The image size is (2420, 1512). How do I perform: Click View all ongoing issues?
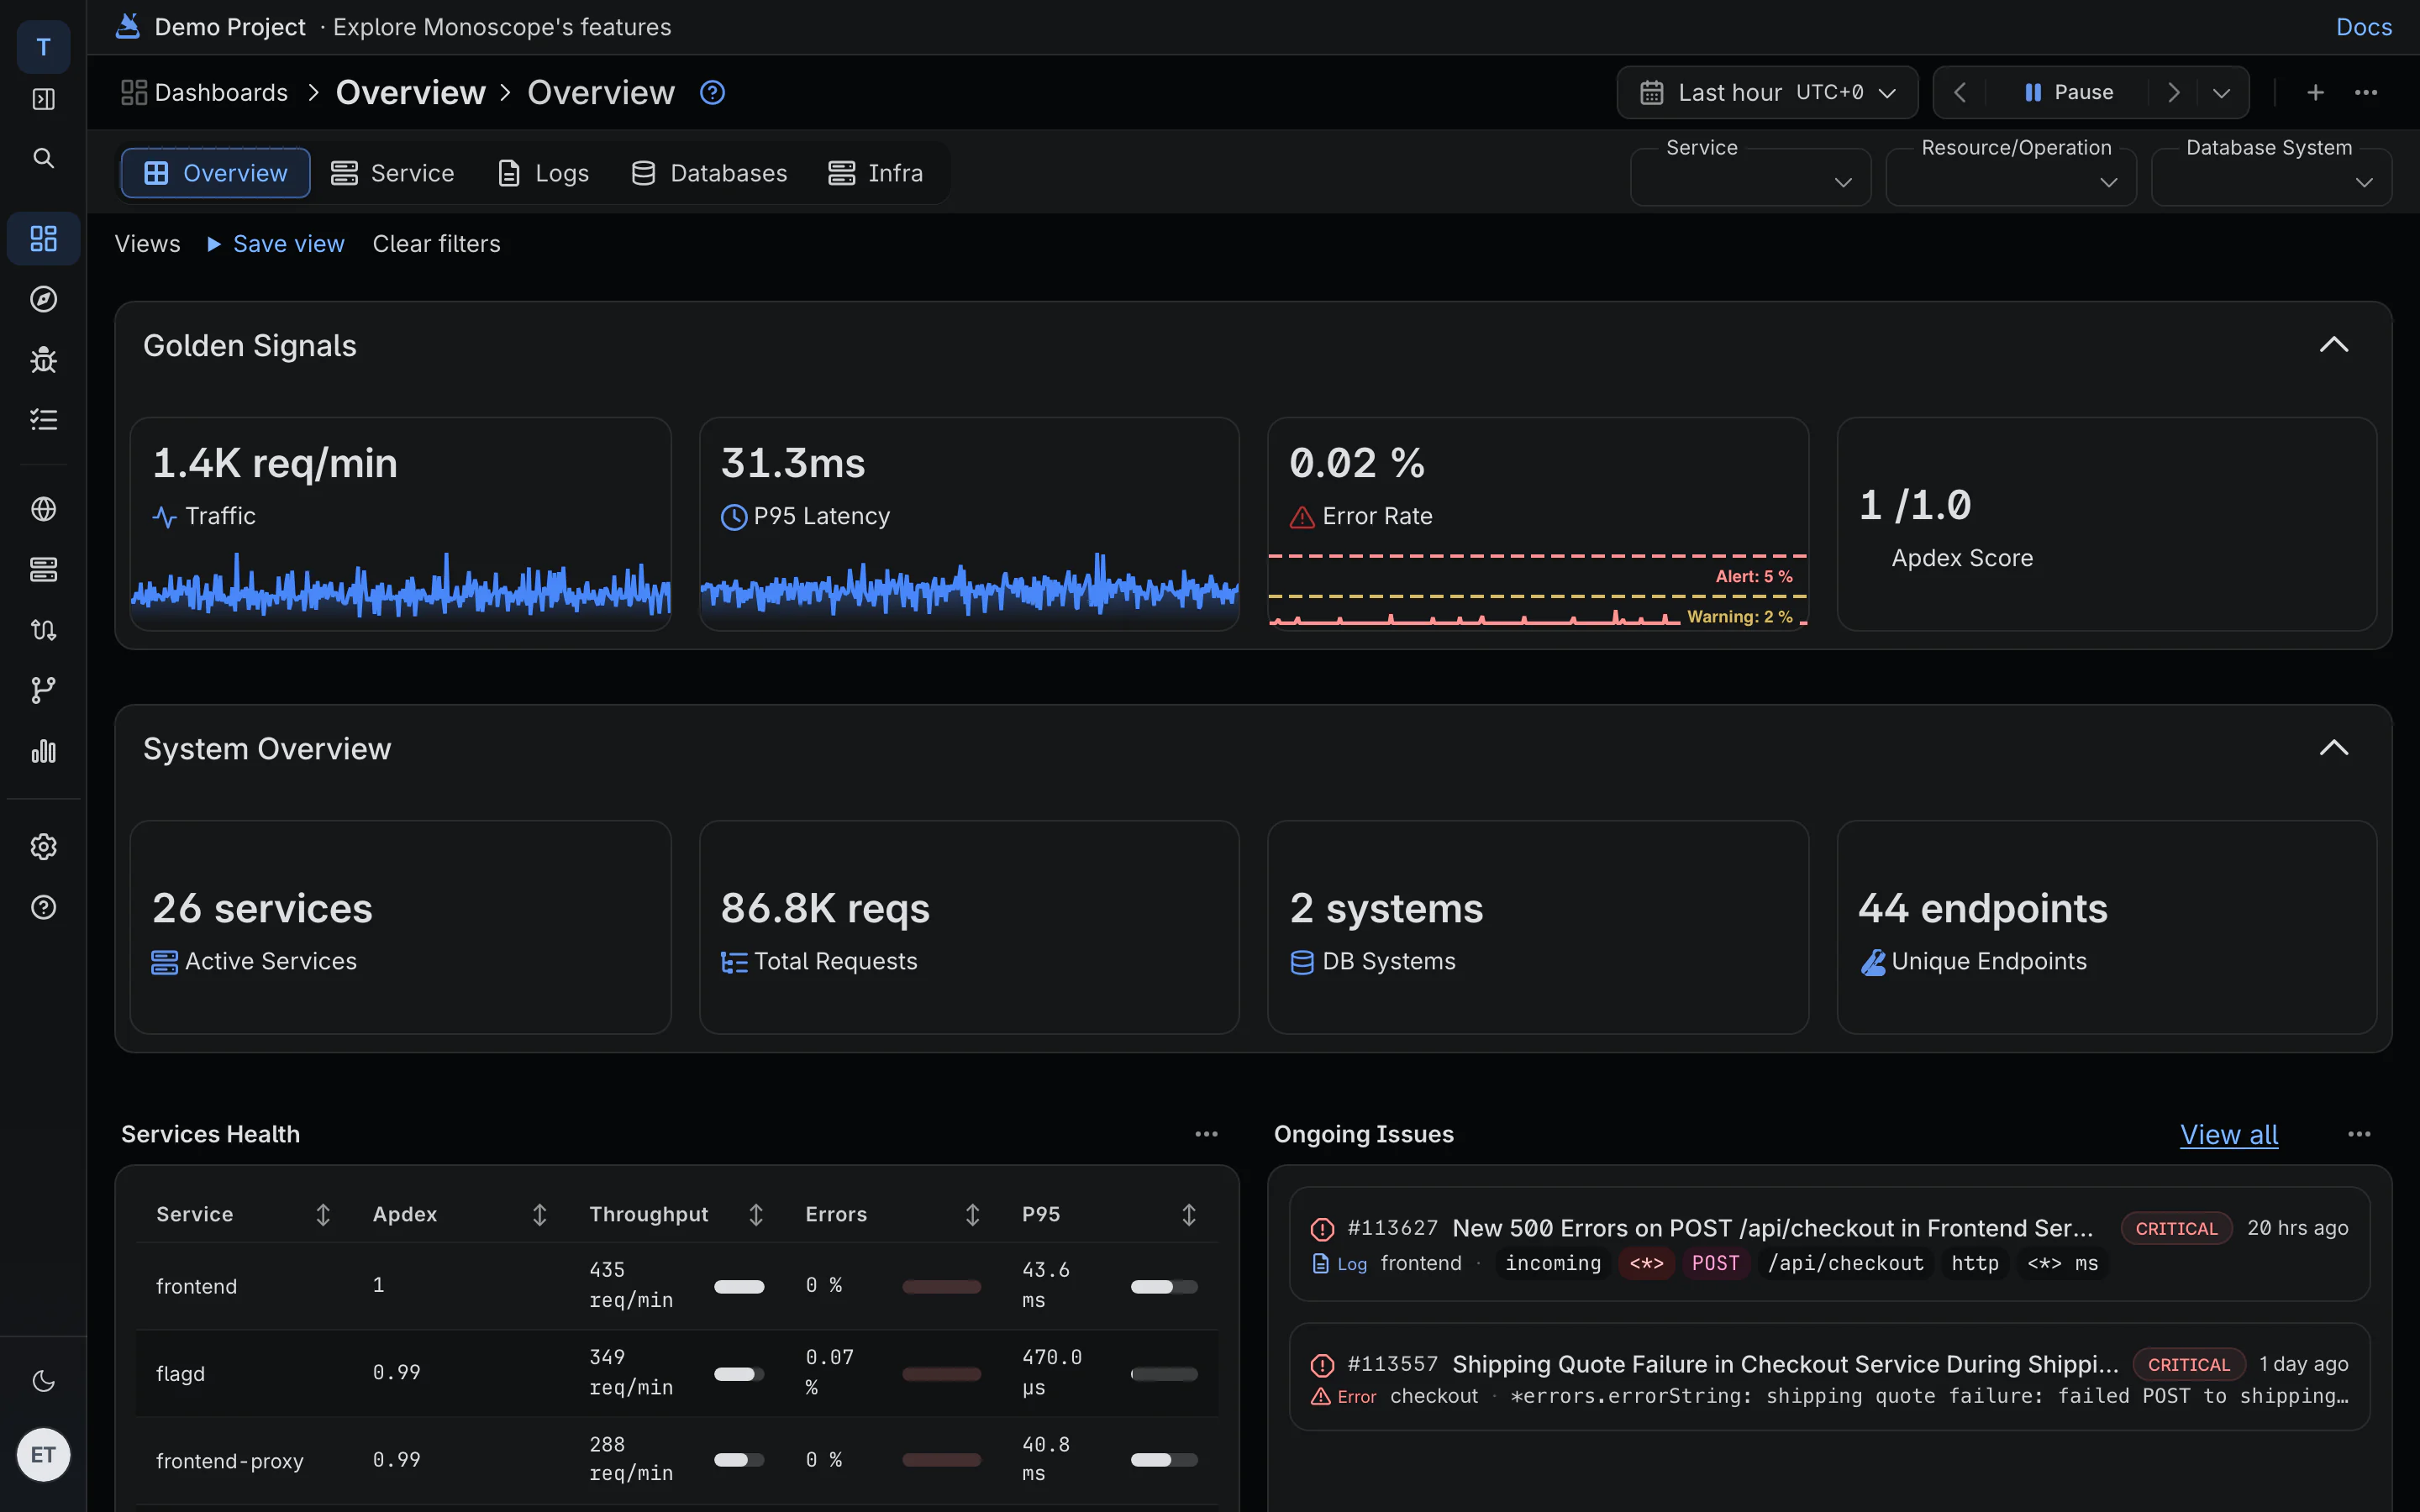2228,1134
